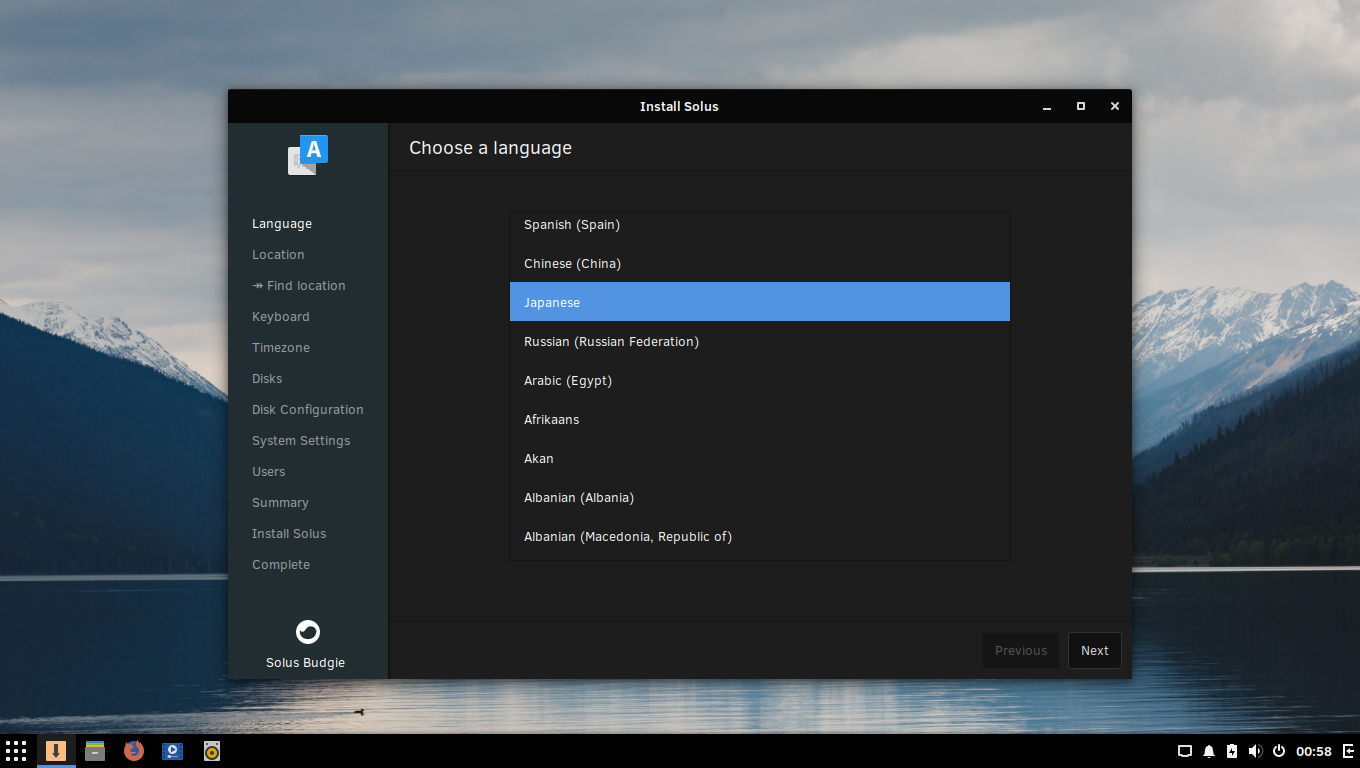Click System Settings in sidebar

(301, 441)
